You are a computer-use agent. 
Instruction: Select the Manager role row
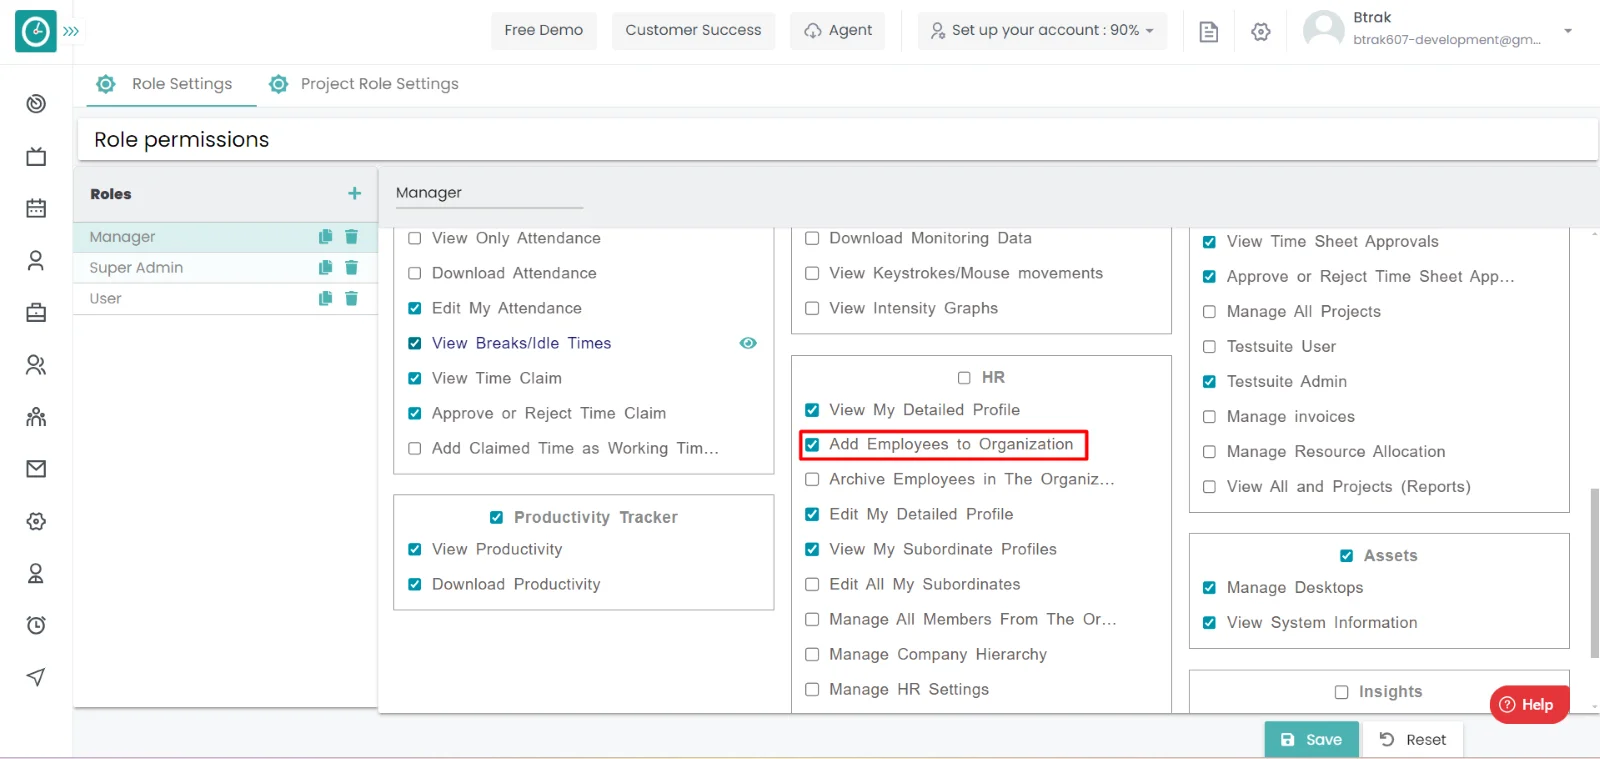225,237
